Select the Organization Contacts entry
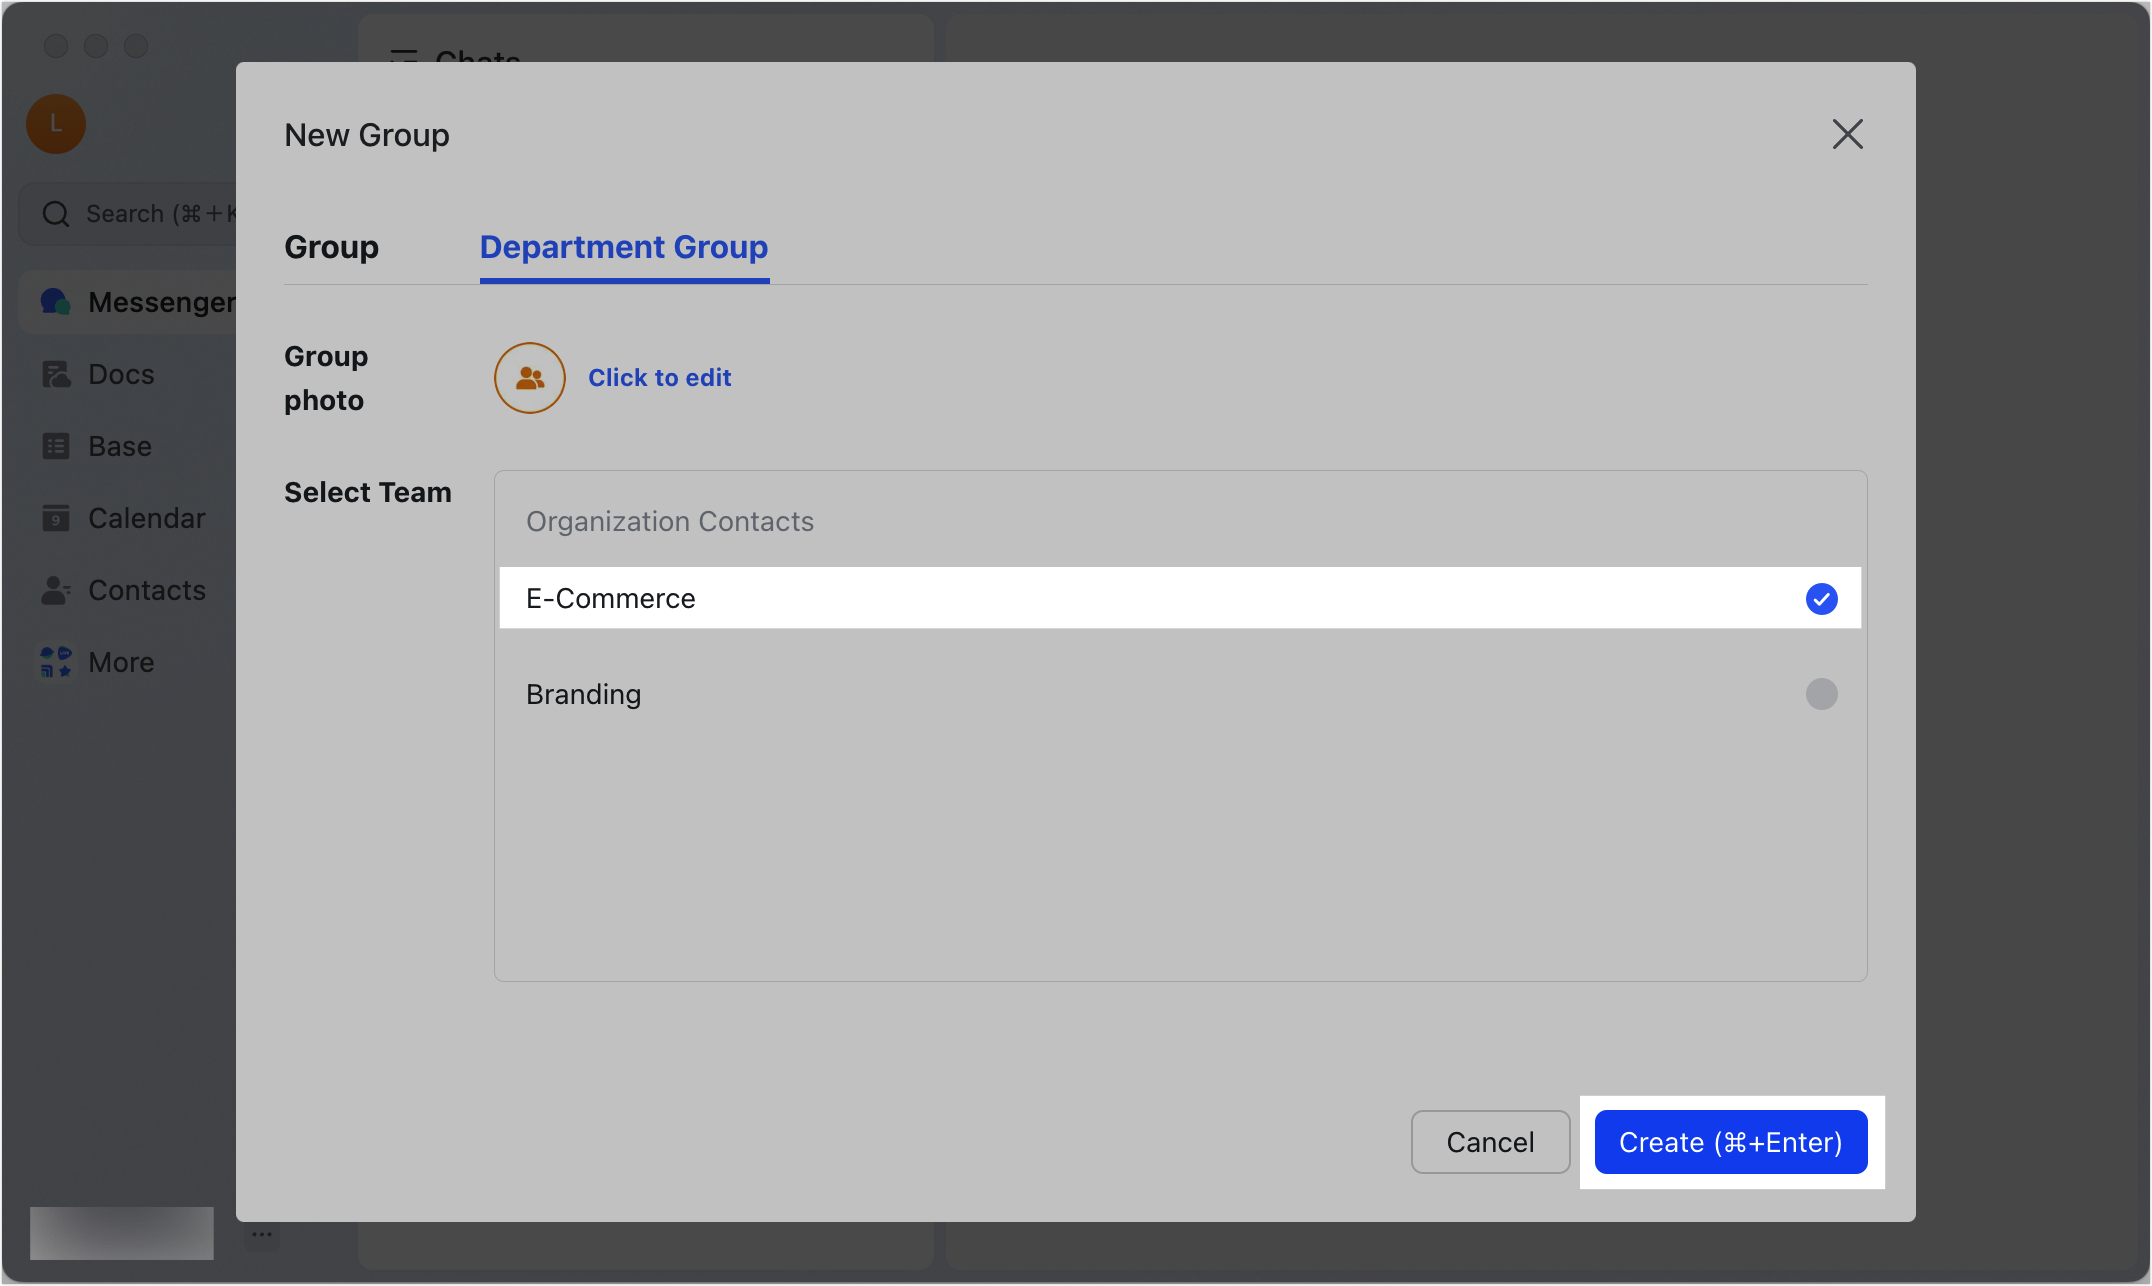 click(x=670, y=521)
